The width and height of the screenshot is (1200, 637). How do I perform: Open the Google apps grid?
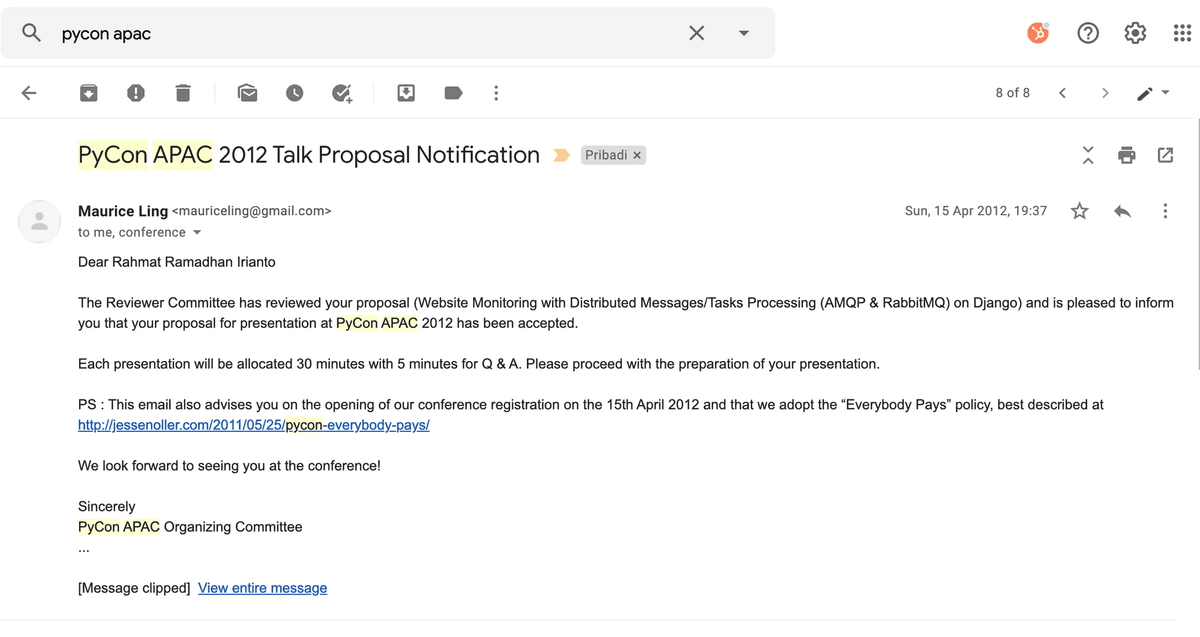[x=1182, y=33]
